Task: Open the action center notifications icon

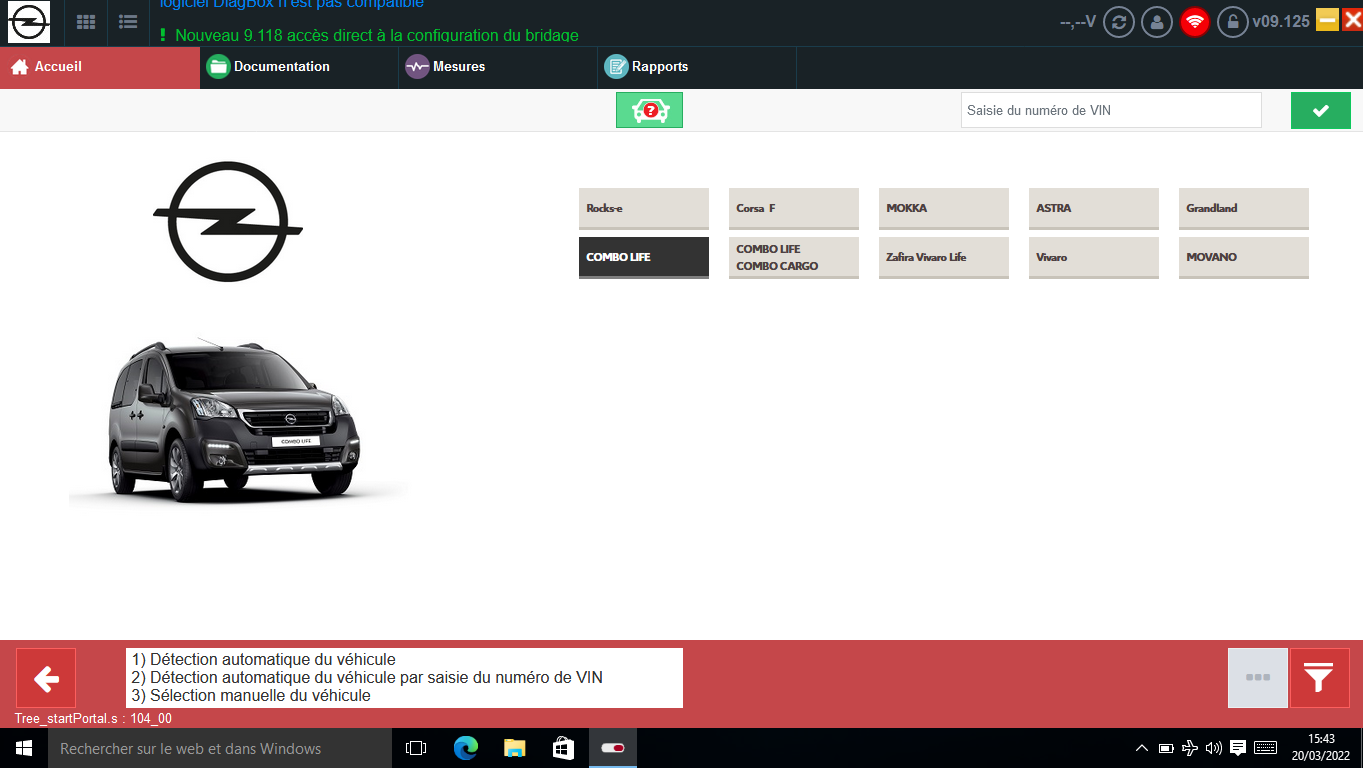Action: click(1238, 748)
